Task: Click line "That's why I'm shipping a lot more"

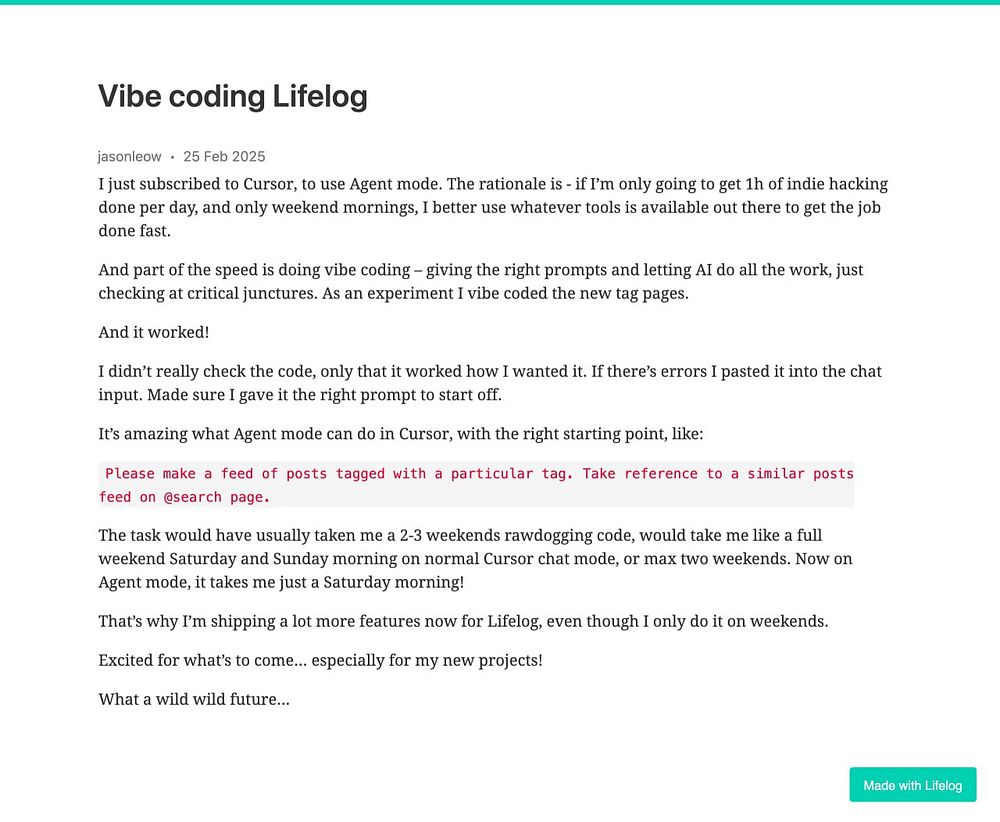Action: coord(463,621)
